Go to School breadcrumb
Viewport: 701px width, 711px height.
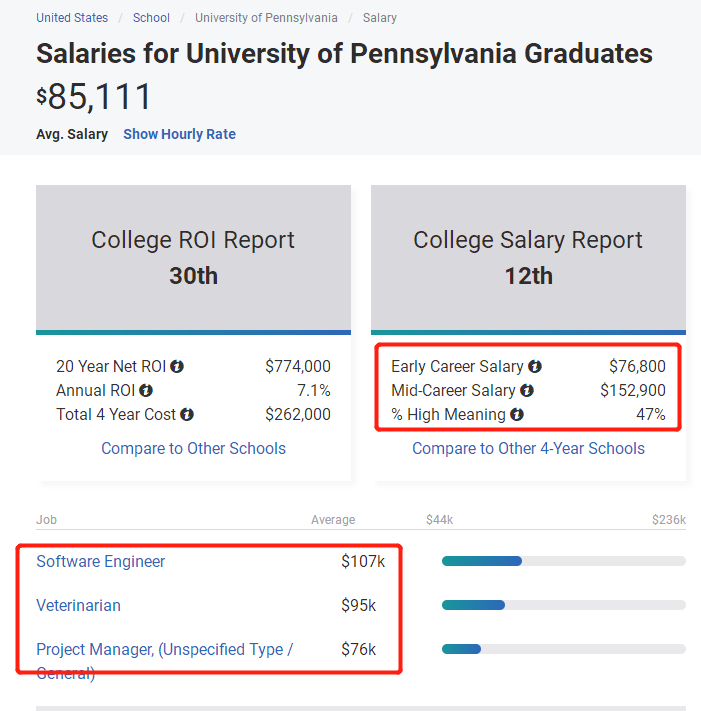(x=152, y=18)
